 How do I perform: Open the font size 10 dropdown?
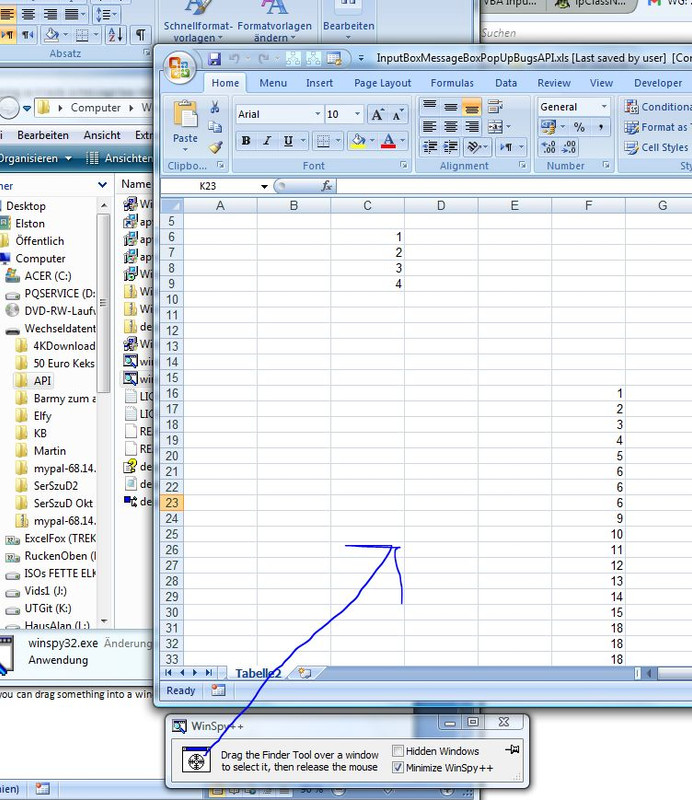(x=357, y=114)
